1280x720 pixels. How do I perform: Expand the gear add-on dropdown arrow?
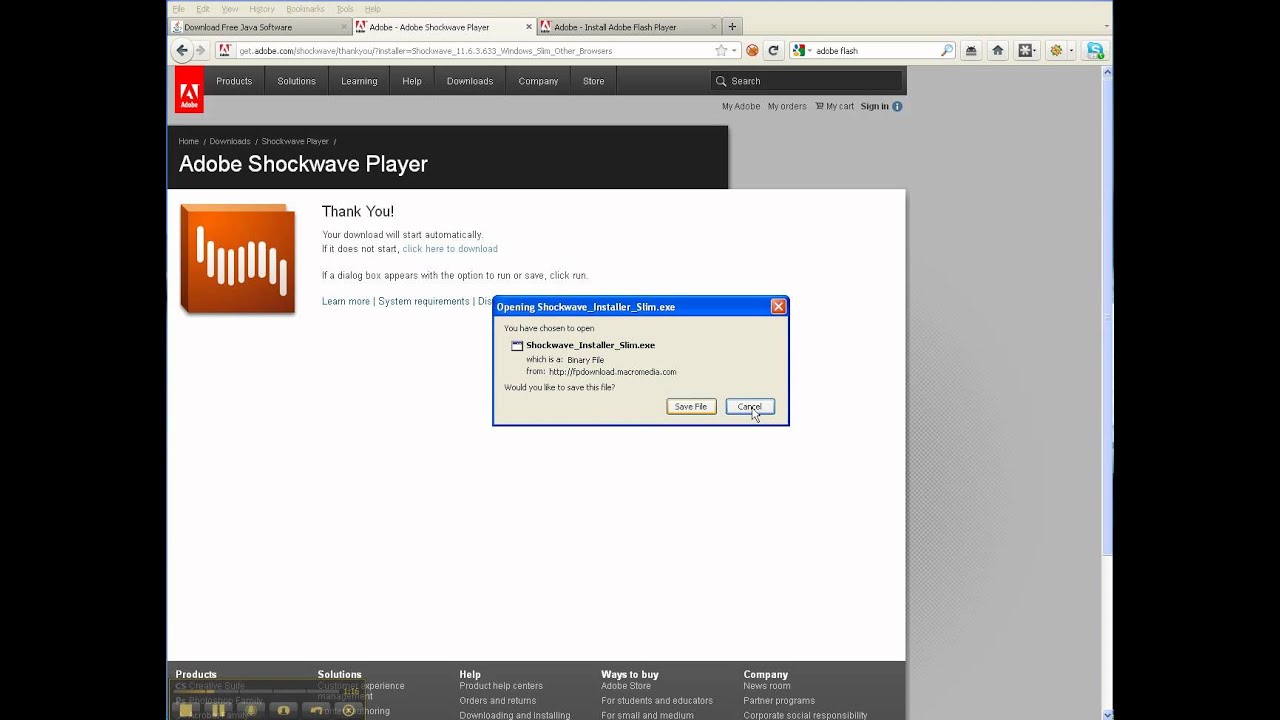click(1071, 50)
